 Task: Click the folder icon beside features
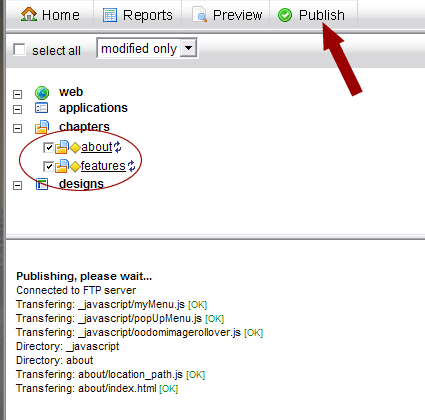[62, 166]
